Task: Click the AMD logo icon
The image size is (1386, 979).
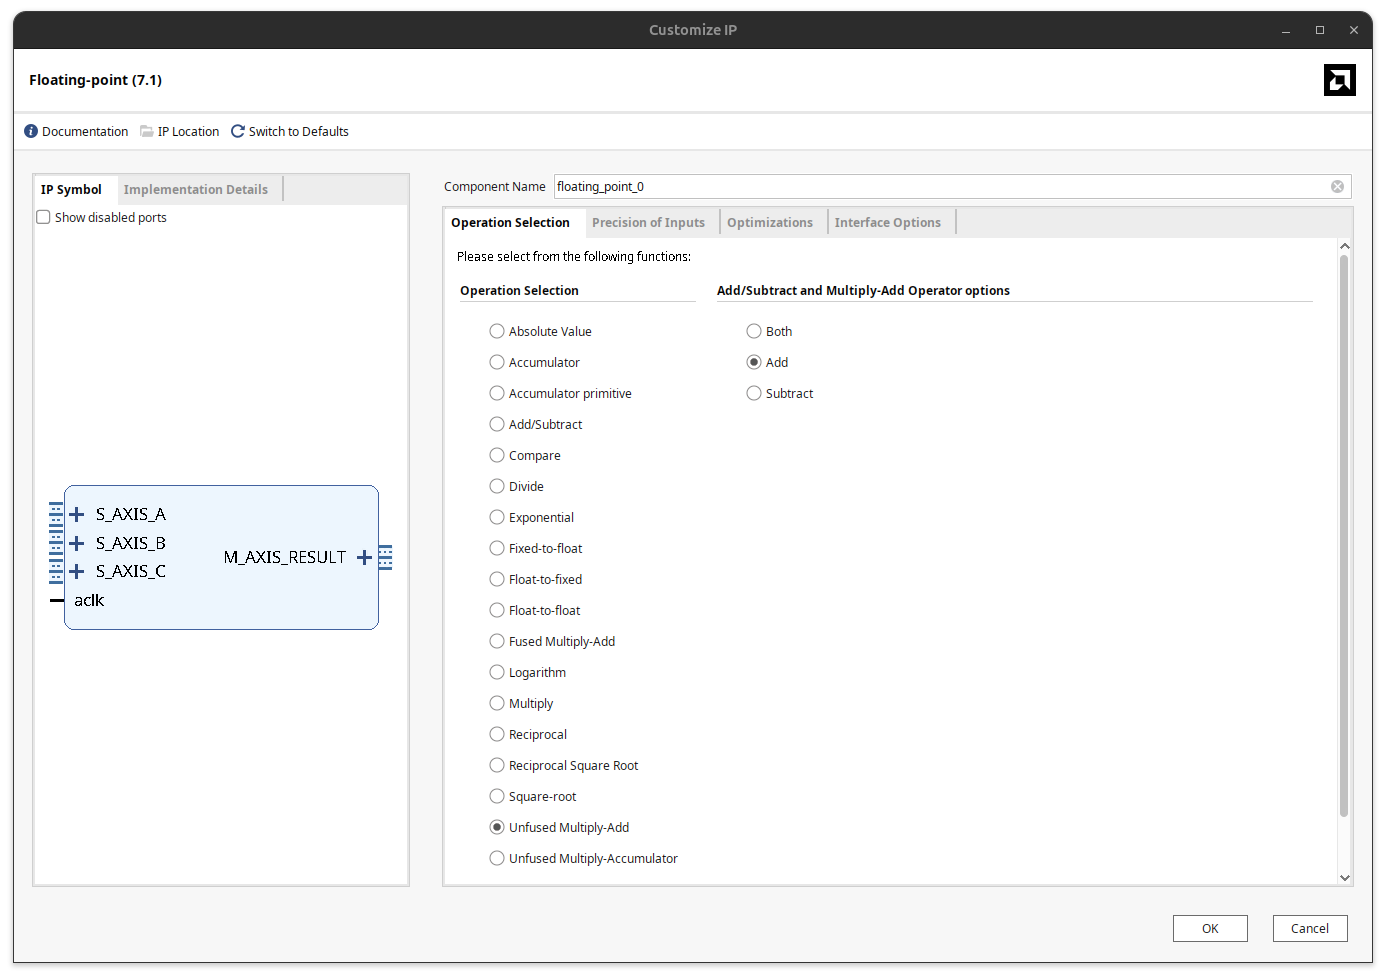Action: pyautogui.click(x=1339, y=80)
